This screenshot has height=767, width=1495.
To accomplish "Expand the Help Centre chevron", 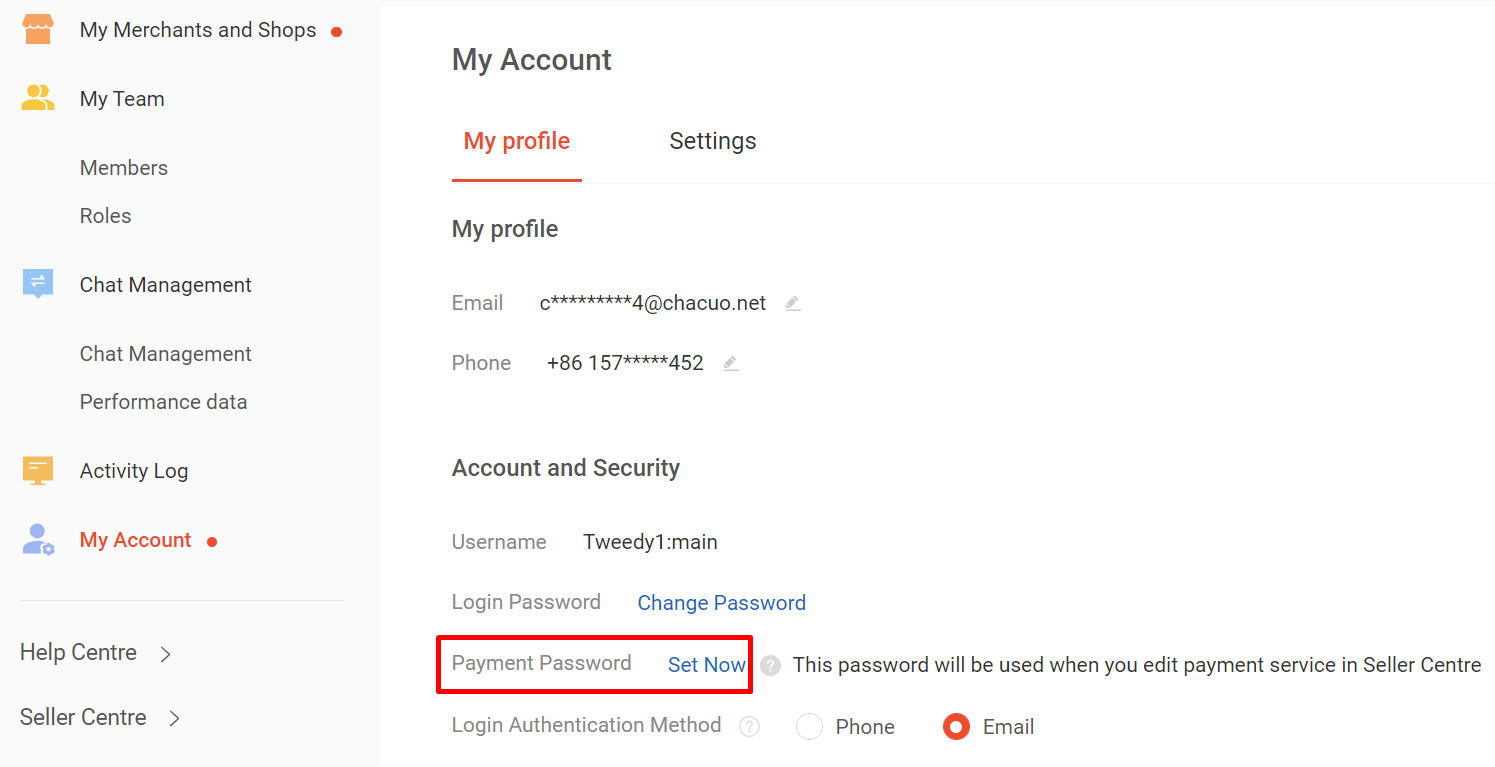I will pyautogui.click(x=166, y=654).
